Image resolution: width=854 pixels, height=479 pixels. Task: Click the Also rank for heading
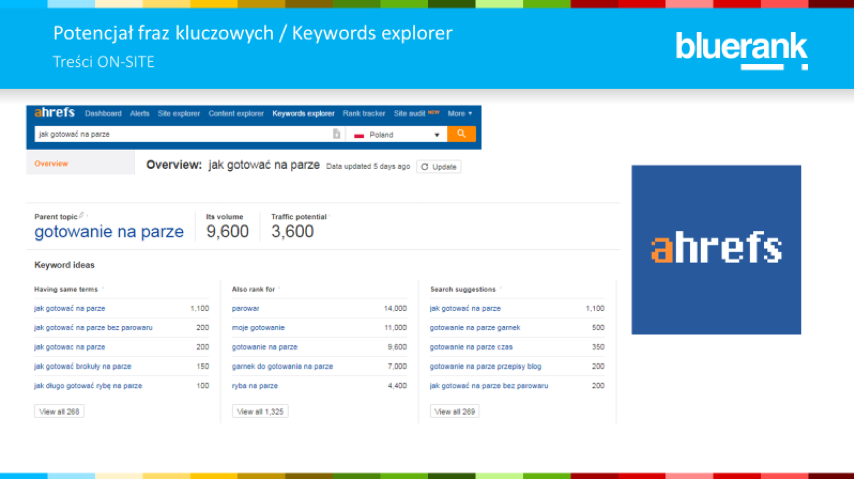(x=253, y=289)
